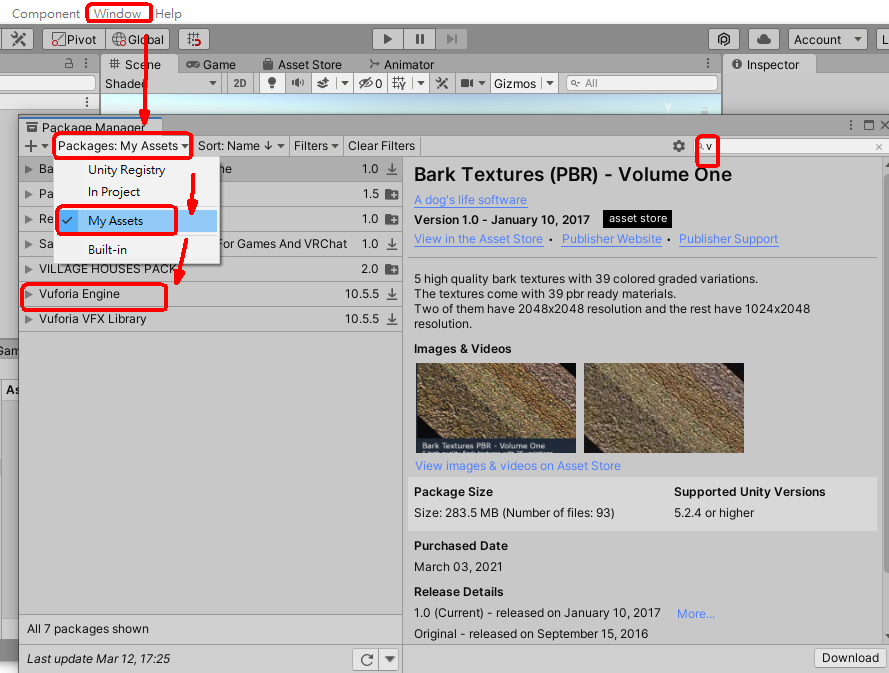
Task: Open Unity Collab services icon
Action: click(723, 39)
